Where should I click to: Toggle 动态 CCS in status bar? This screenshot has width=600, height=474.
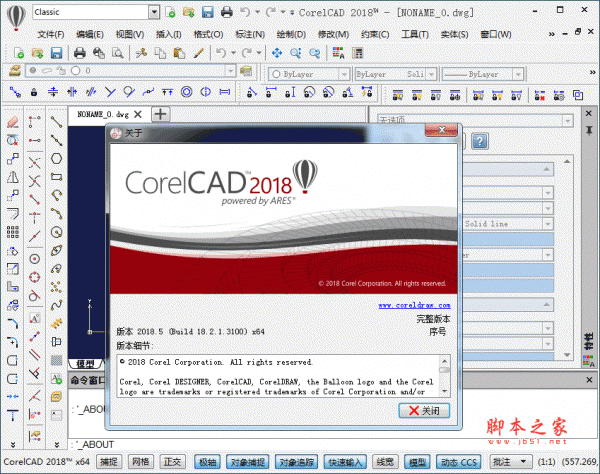[x=459, y=462]
